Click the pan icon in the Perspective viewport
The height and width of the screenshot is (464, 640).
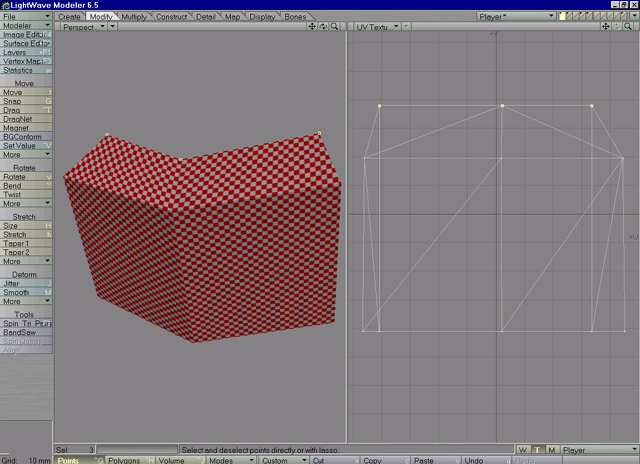312,27
